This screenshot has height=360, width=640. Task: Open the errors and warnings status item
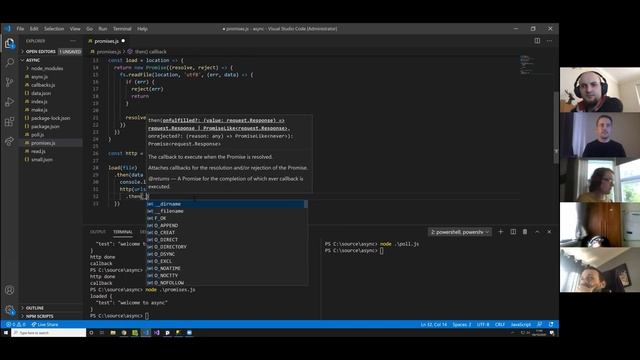point(16,324)
